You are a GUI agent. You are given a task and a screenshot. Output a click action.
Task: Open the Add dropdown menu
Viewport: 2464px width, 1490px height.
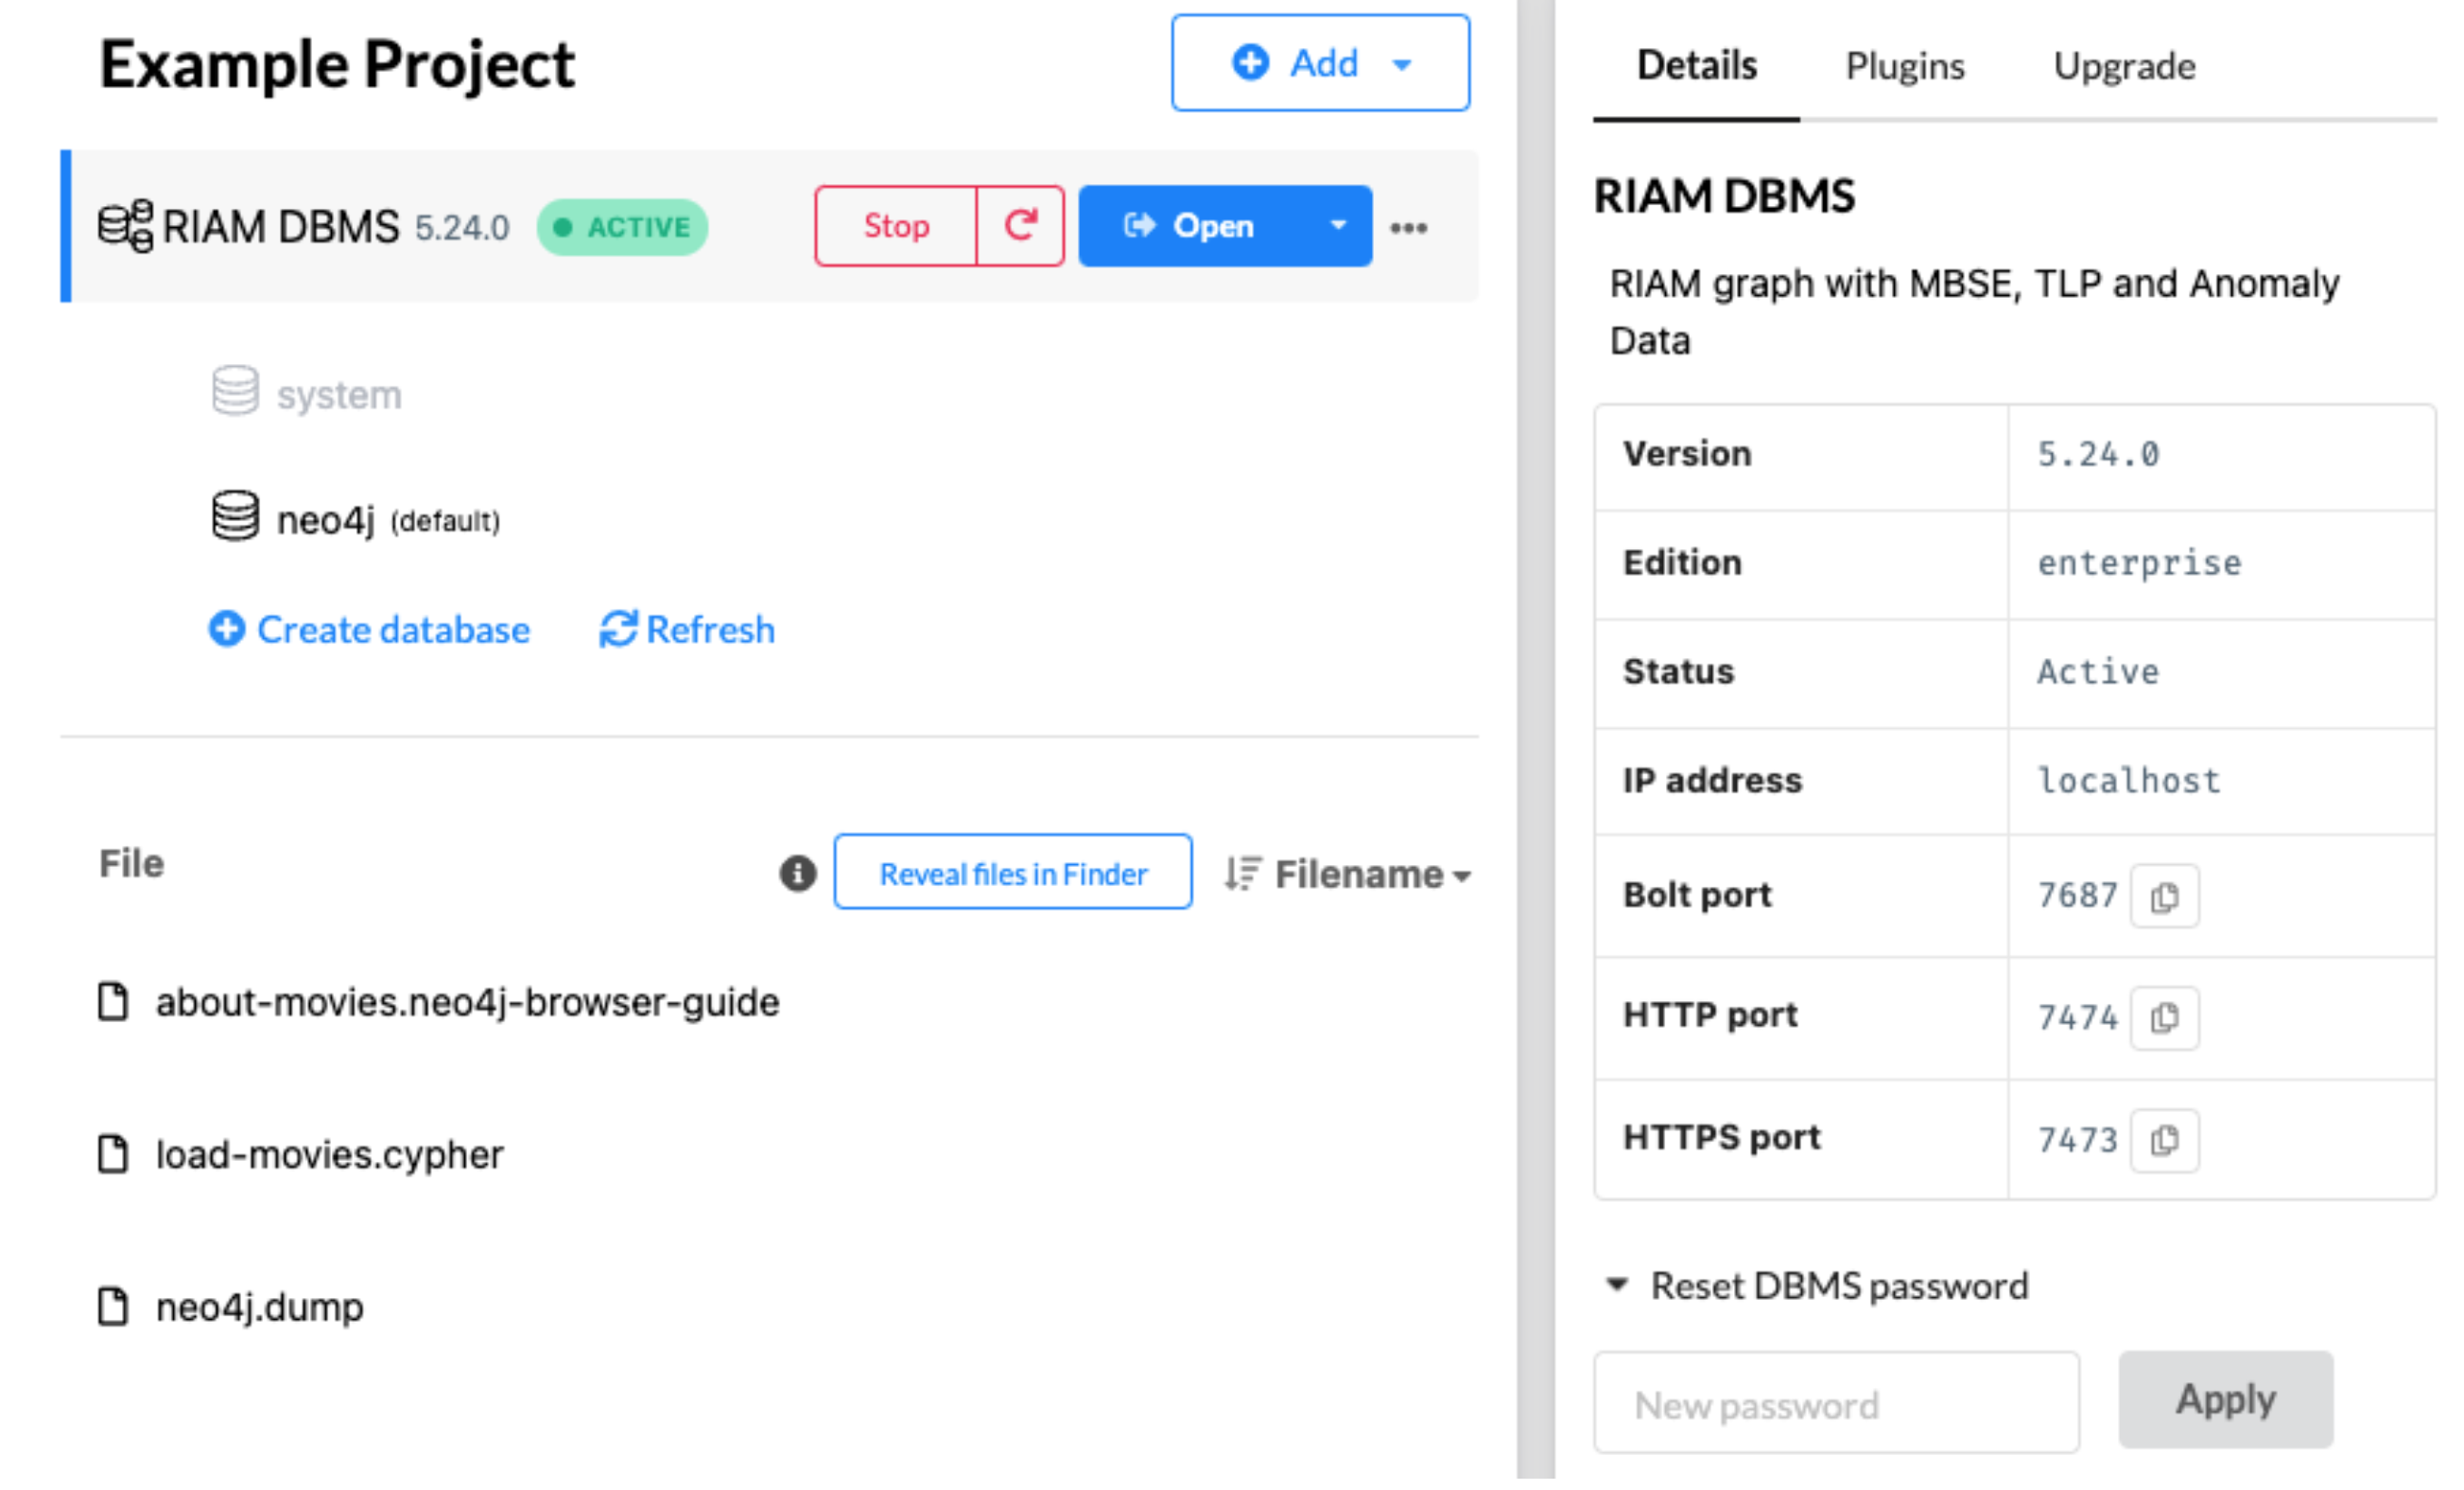click(x=1320, y=63)
